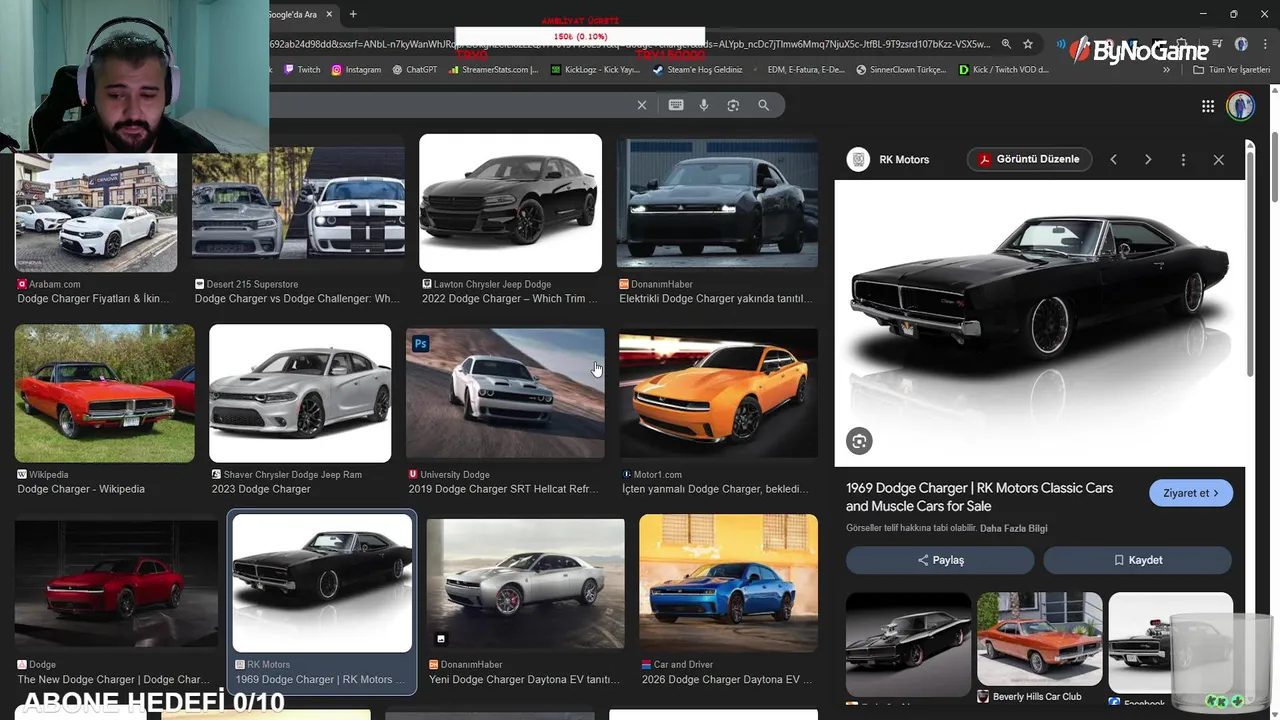Open the Google apps grid
This screenshot has width=1280, height=720.
pos(1208,106)
